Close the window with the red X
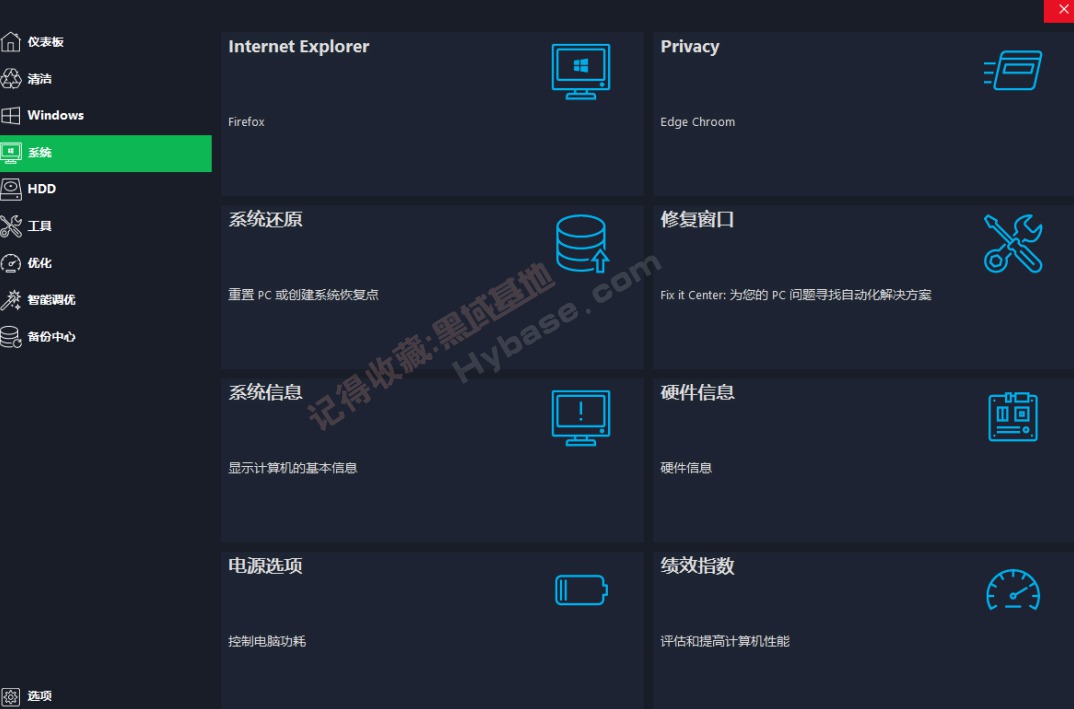This screenshot has height=709, width=1074. coord(1060,10)
